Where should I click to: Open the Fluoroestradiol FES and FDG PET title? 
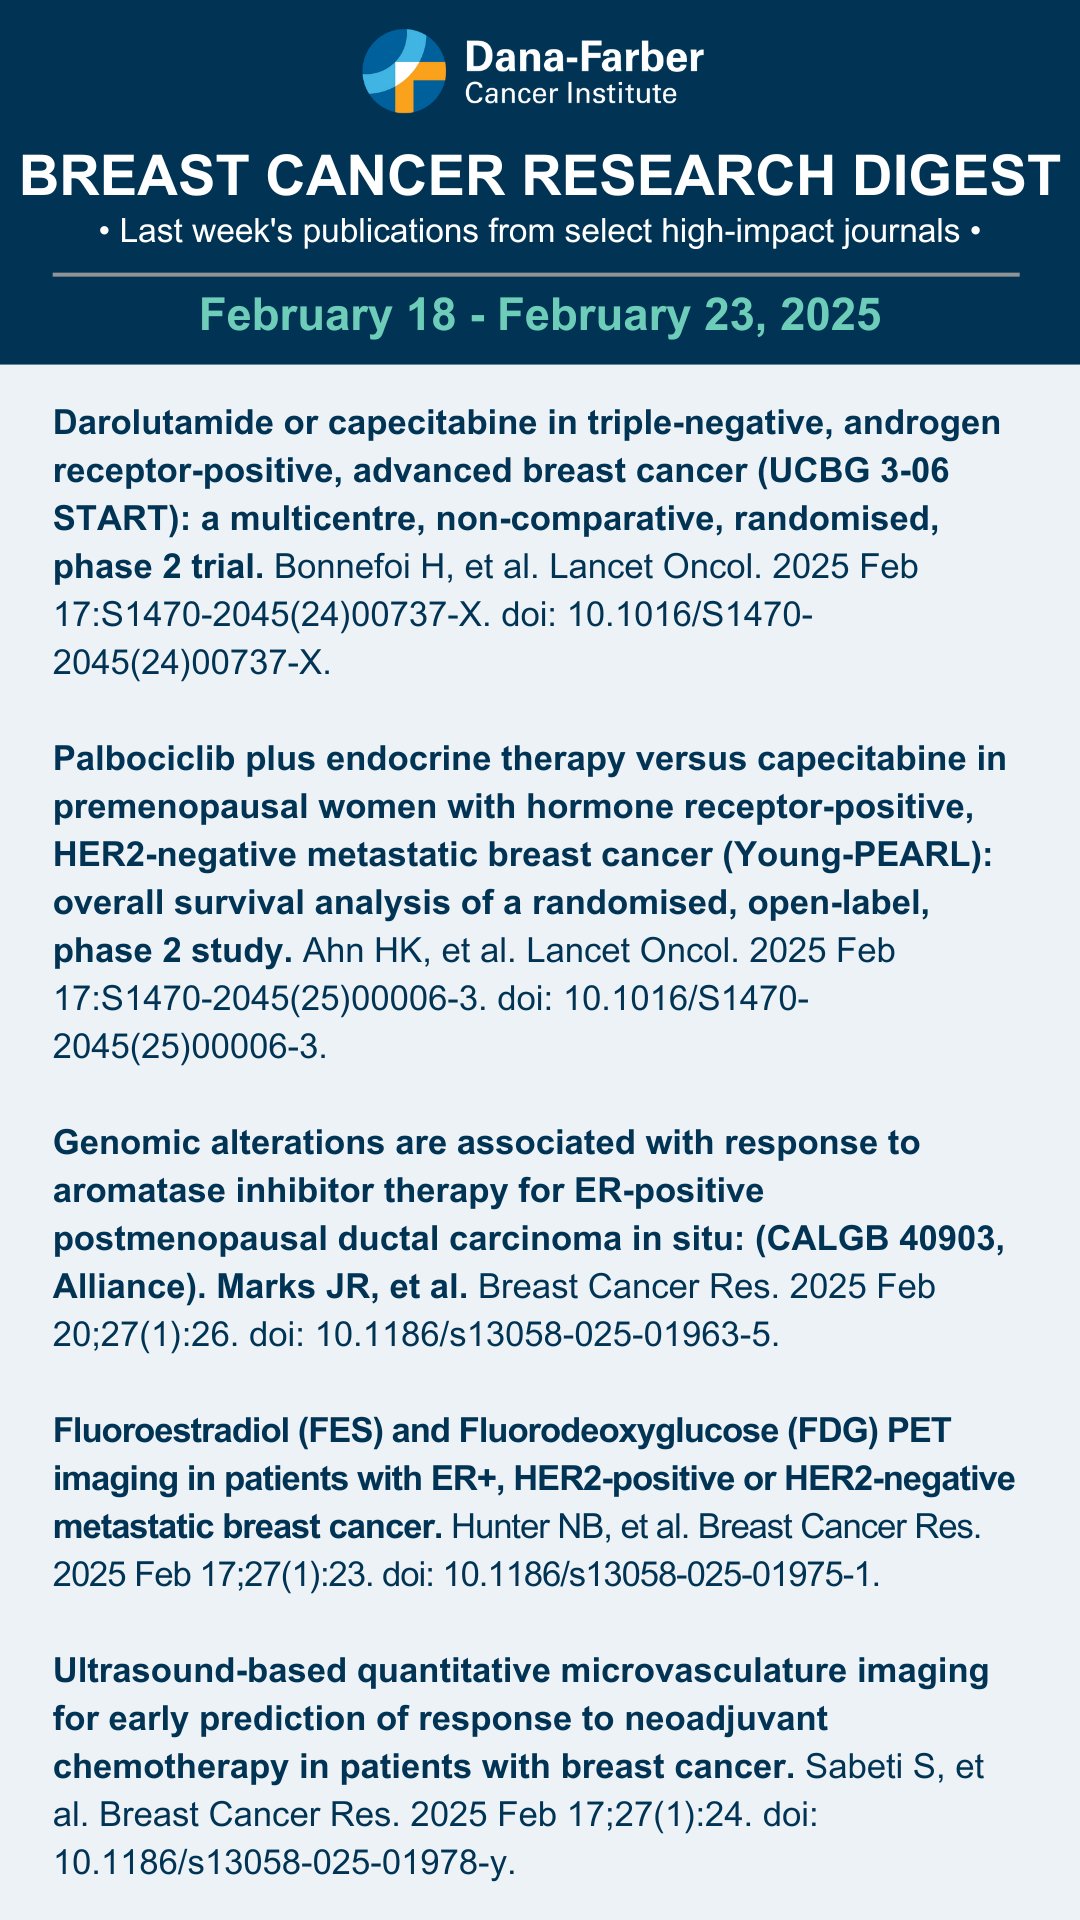[534, 1478]
